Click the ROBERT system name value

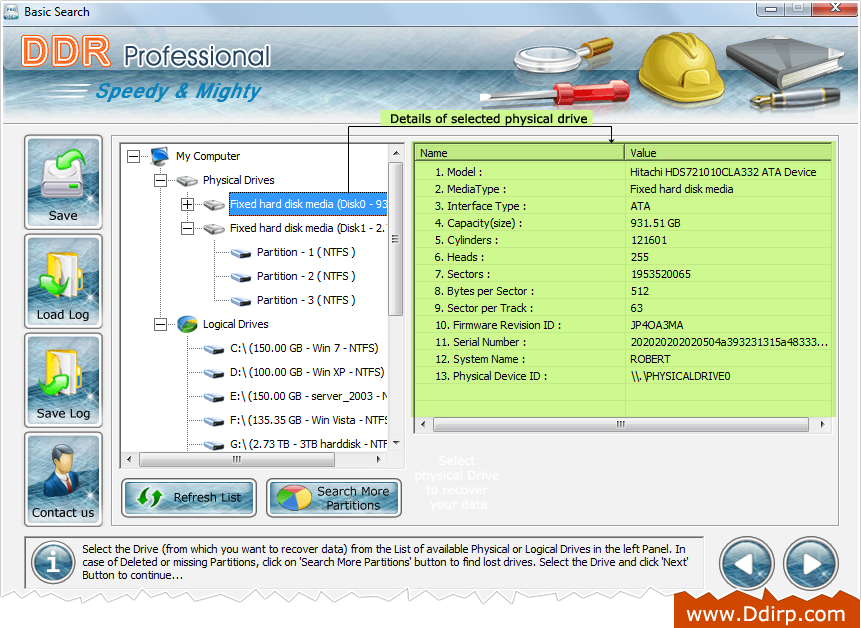pyautogui.click(x=650, y=360)
